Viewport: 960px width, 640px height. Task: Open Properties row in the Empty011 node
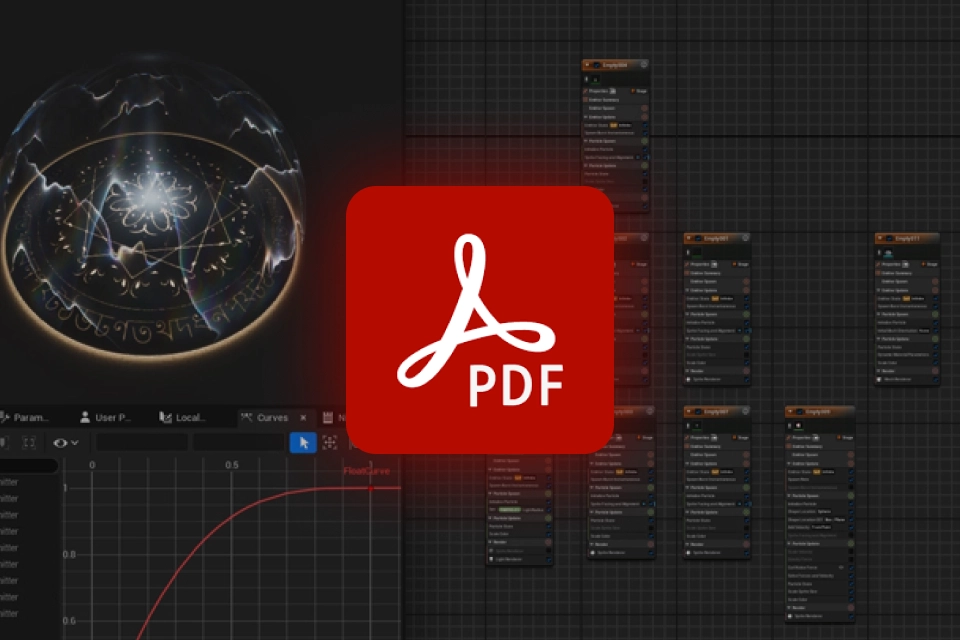[907, 264]
